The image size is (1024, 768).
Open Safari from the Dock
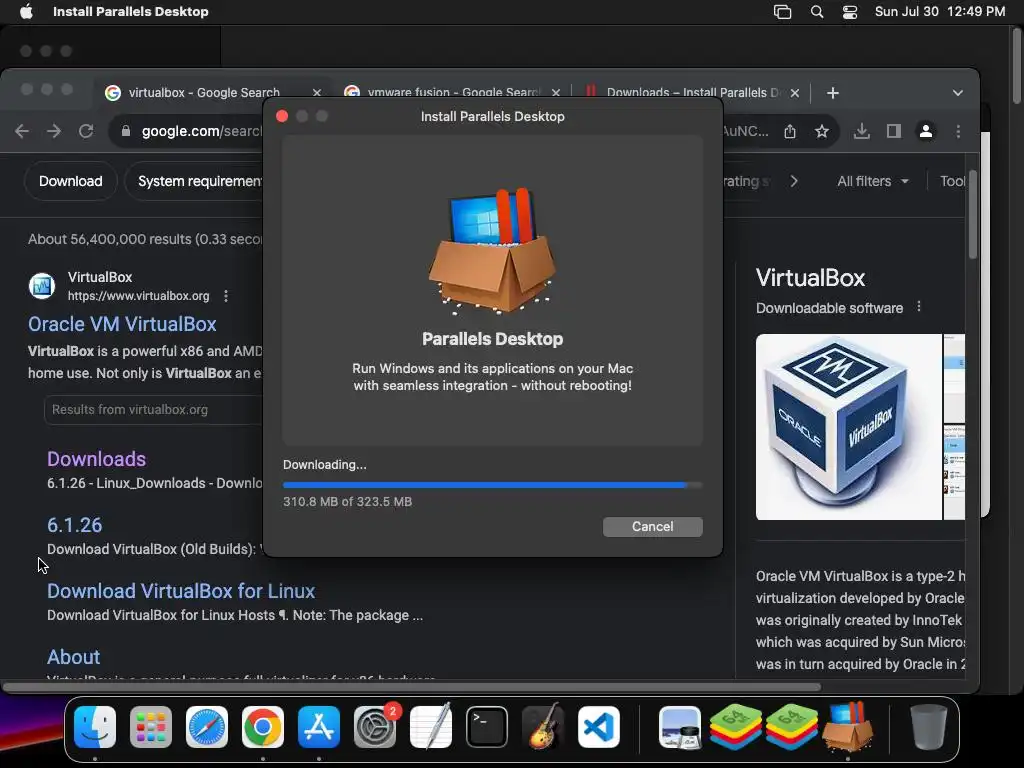(x=207, y=727)
